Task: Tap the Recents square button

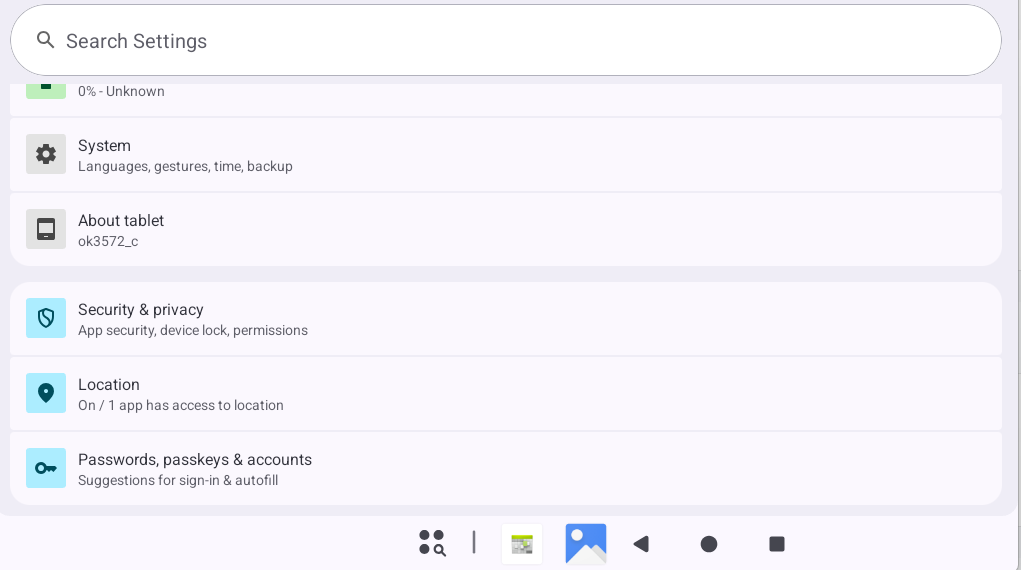Action: [x=777, y=544]
